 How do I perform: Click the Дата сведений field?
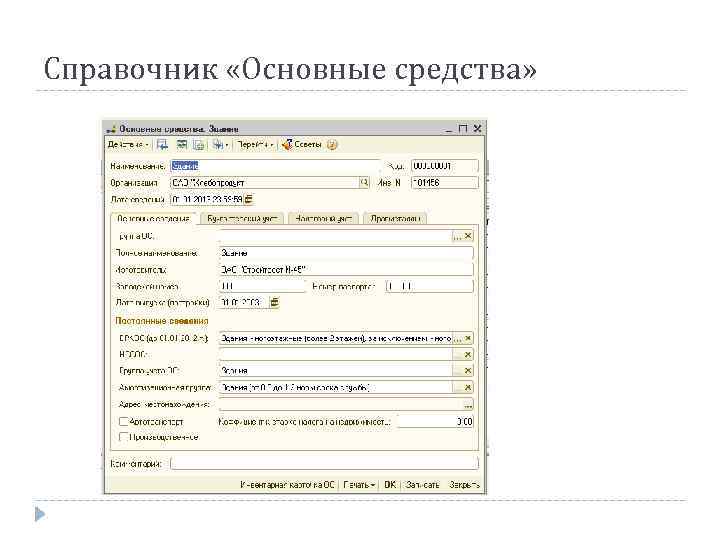(x=207, y=199)
